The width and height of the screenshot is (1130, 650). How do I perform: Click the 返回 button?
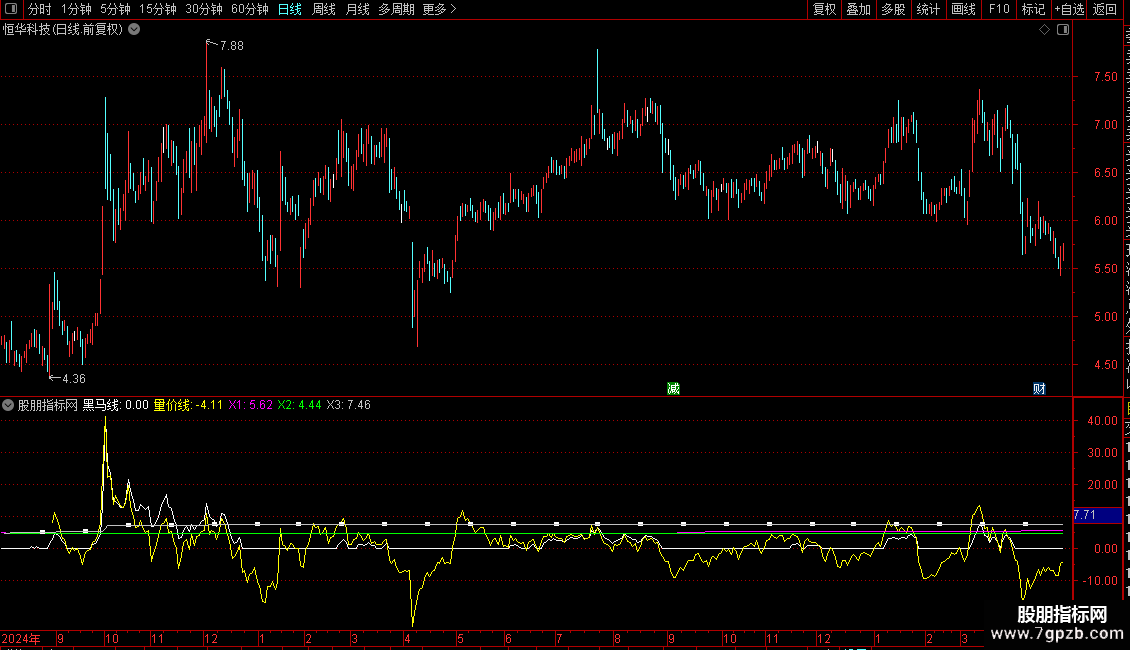point(1104,9)
